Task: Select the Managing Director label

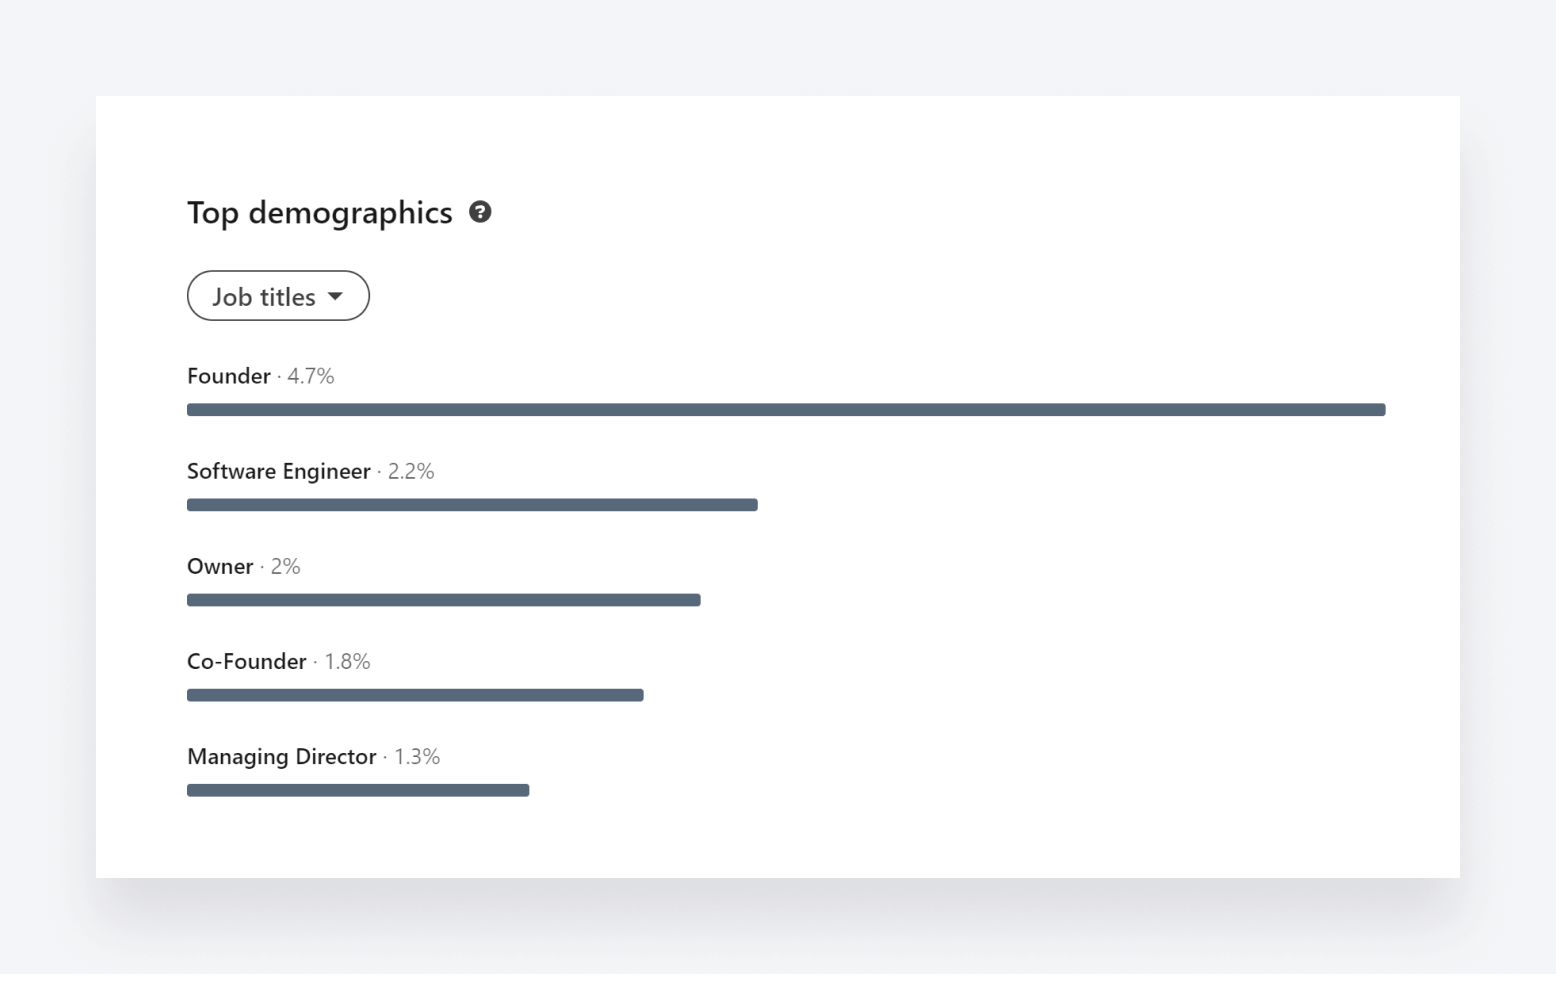Action: pyautogui.click(x=281, y=756)
